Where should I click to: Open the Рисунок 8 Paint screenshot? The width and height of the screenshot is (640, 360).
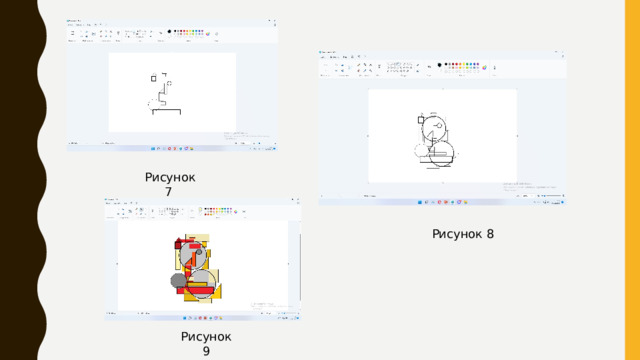442,127
